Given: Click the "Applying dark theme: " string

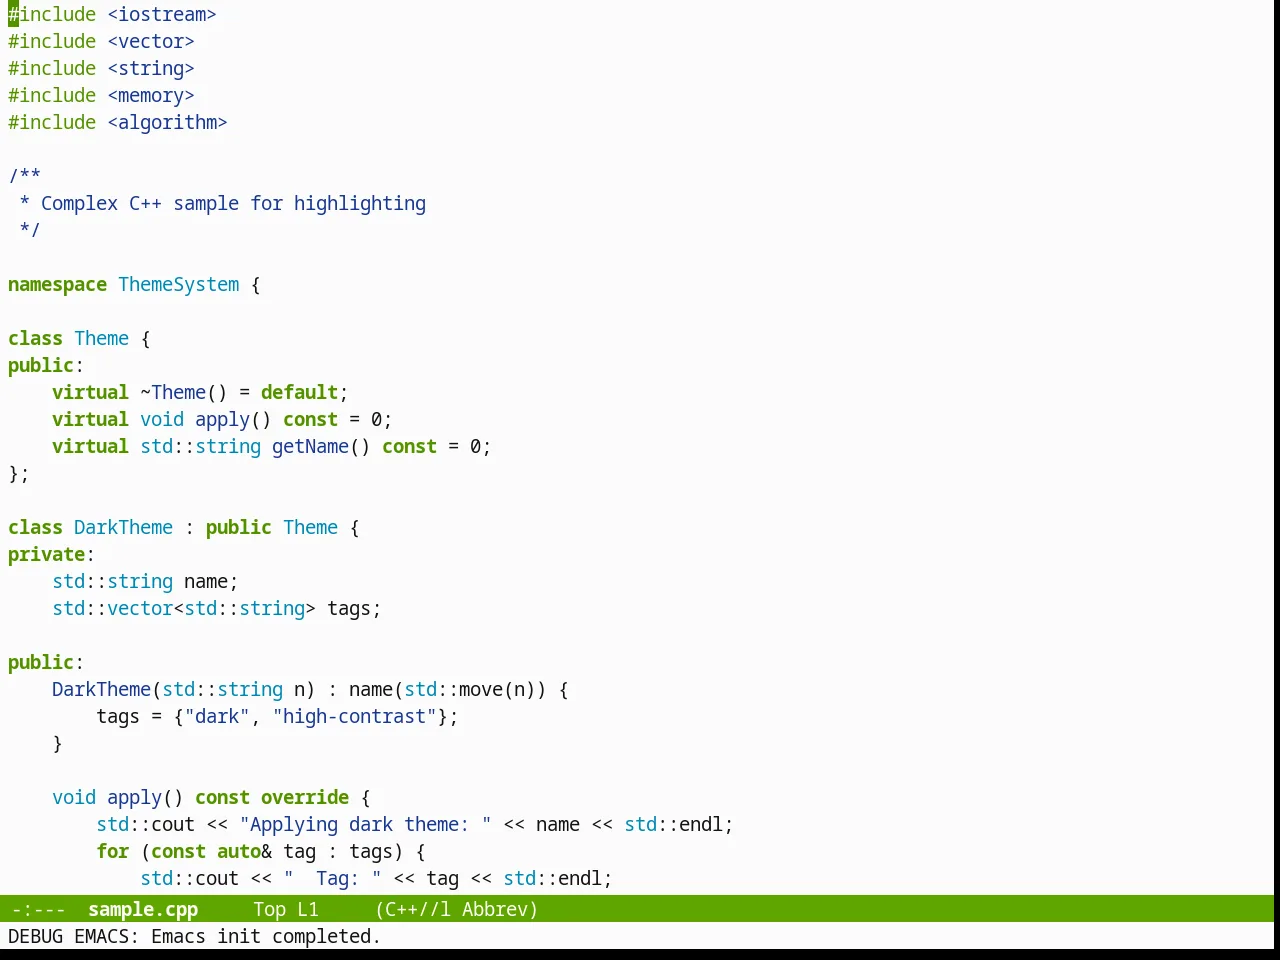Looking at the screenshot, I should point(365,824).
